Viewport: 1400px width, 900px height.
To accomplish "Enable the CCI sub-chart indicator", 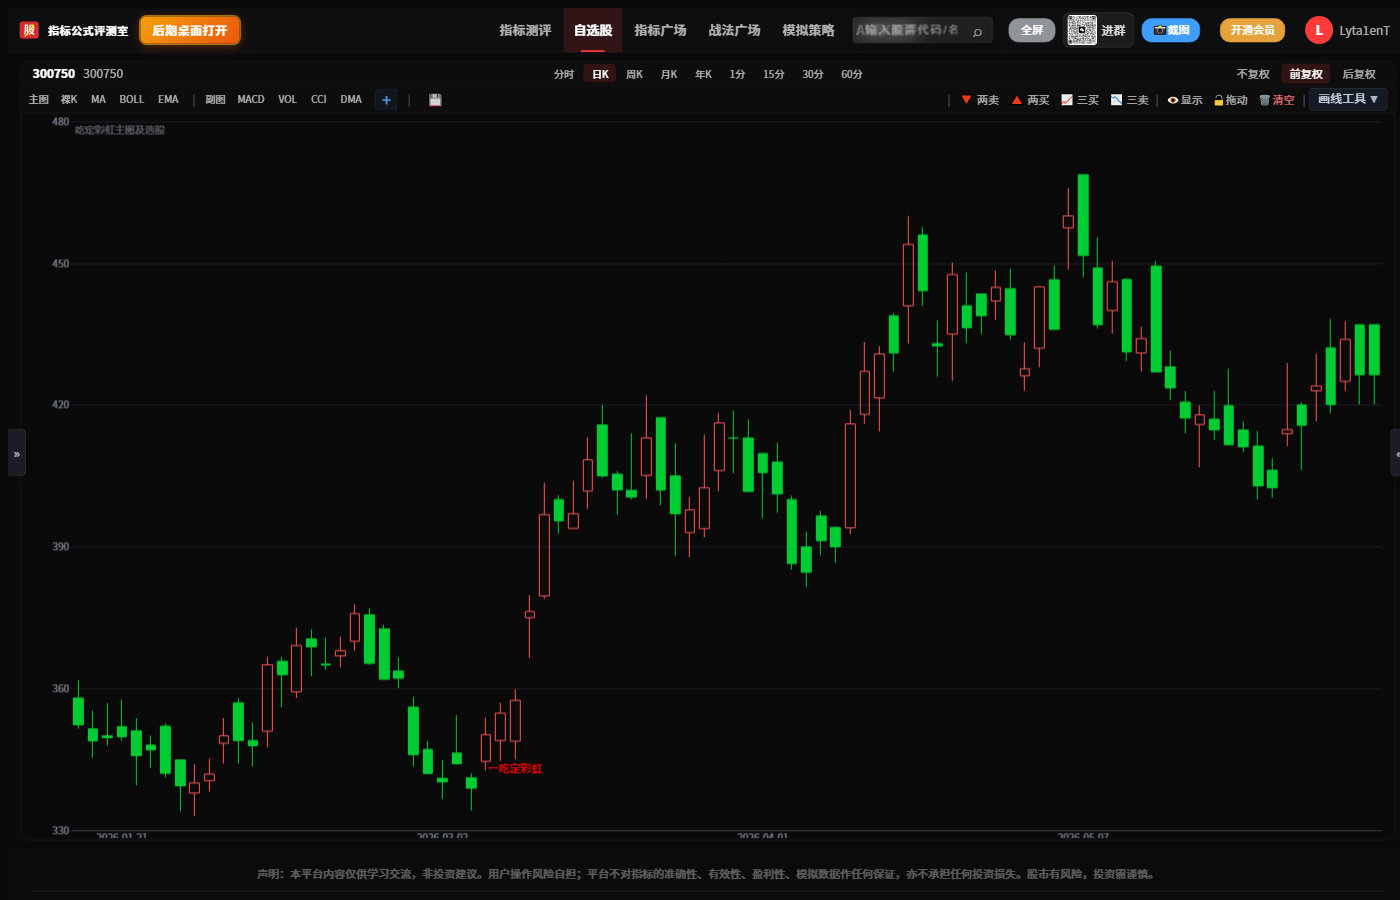I will click(319, 100).
